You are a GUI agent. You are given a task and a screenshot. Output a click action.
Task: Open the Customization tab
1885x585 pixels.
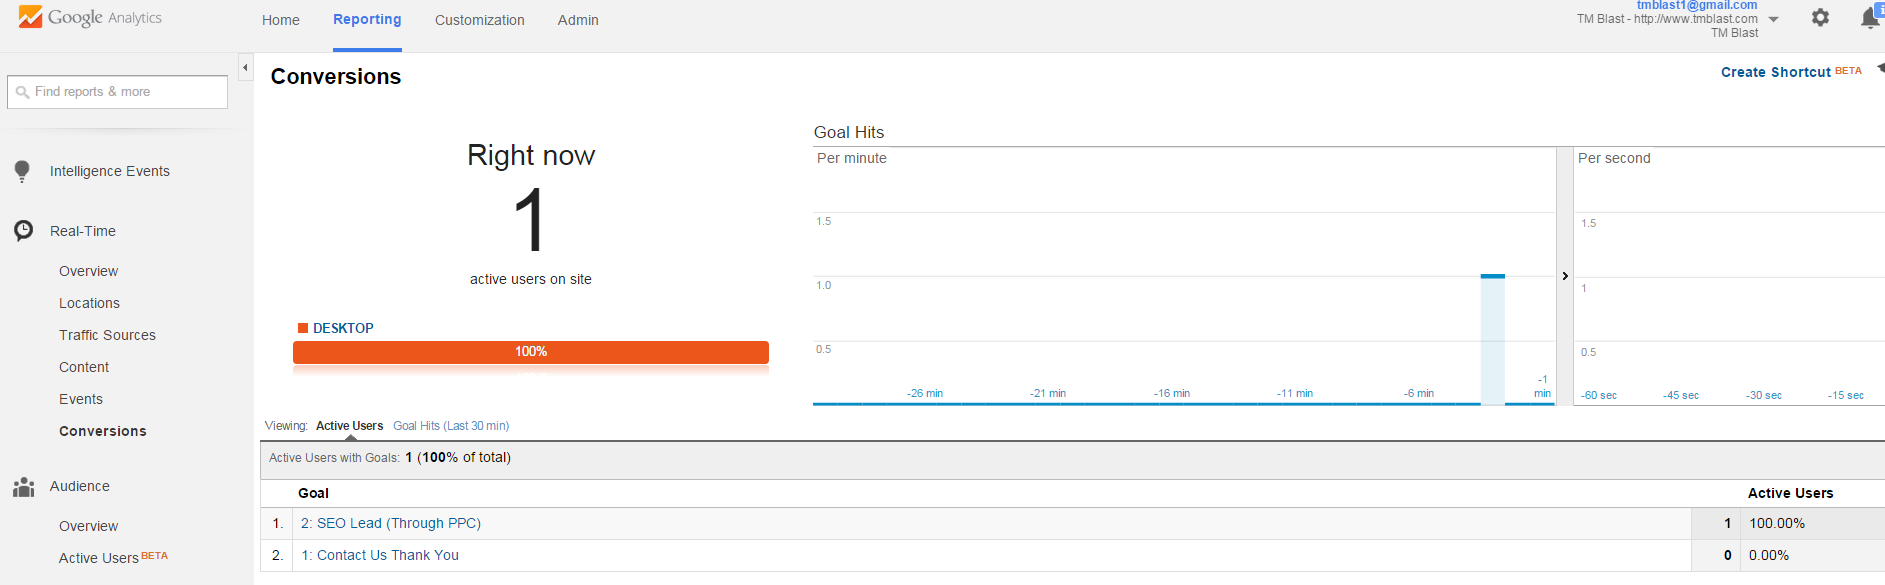(x=479, y=20)
